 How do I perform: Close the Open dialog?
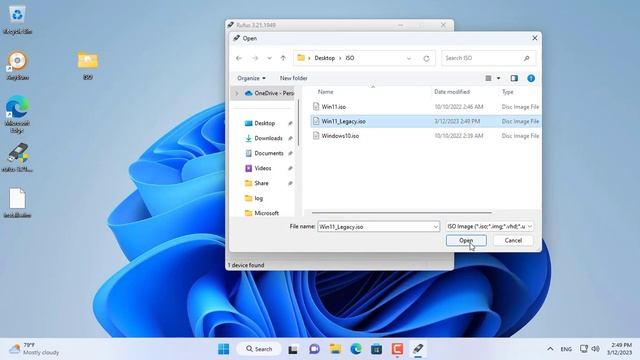tap(535, 38)
